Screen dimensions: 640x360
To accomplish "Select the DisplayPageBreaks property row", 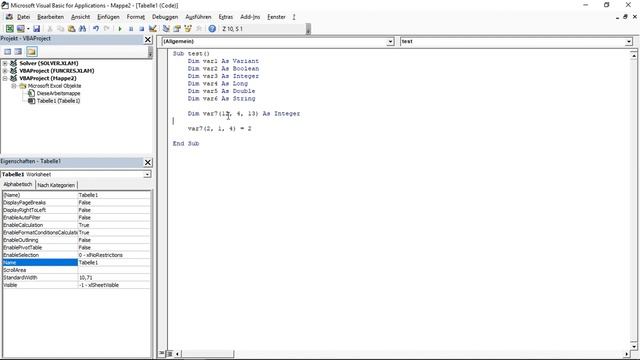I will (x=76, y=202).
